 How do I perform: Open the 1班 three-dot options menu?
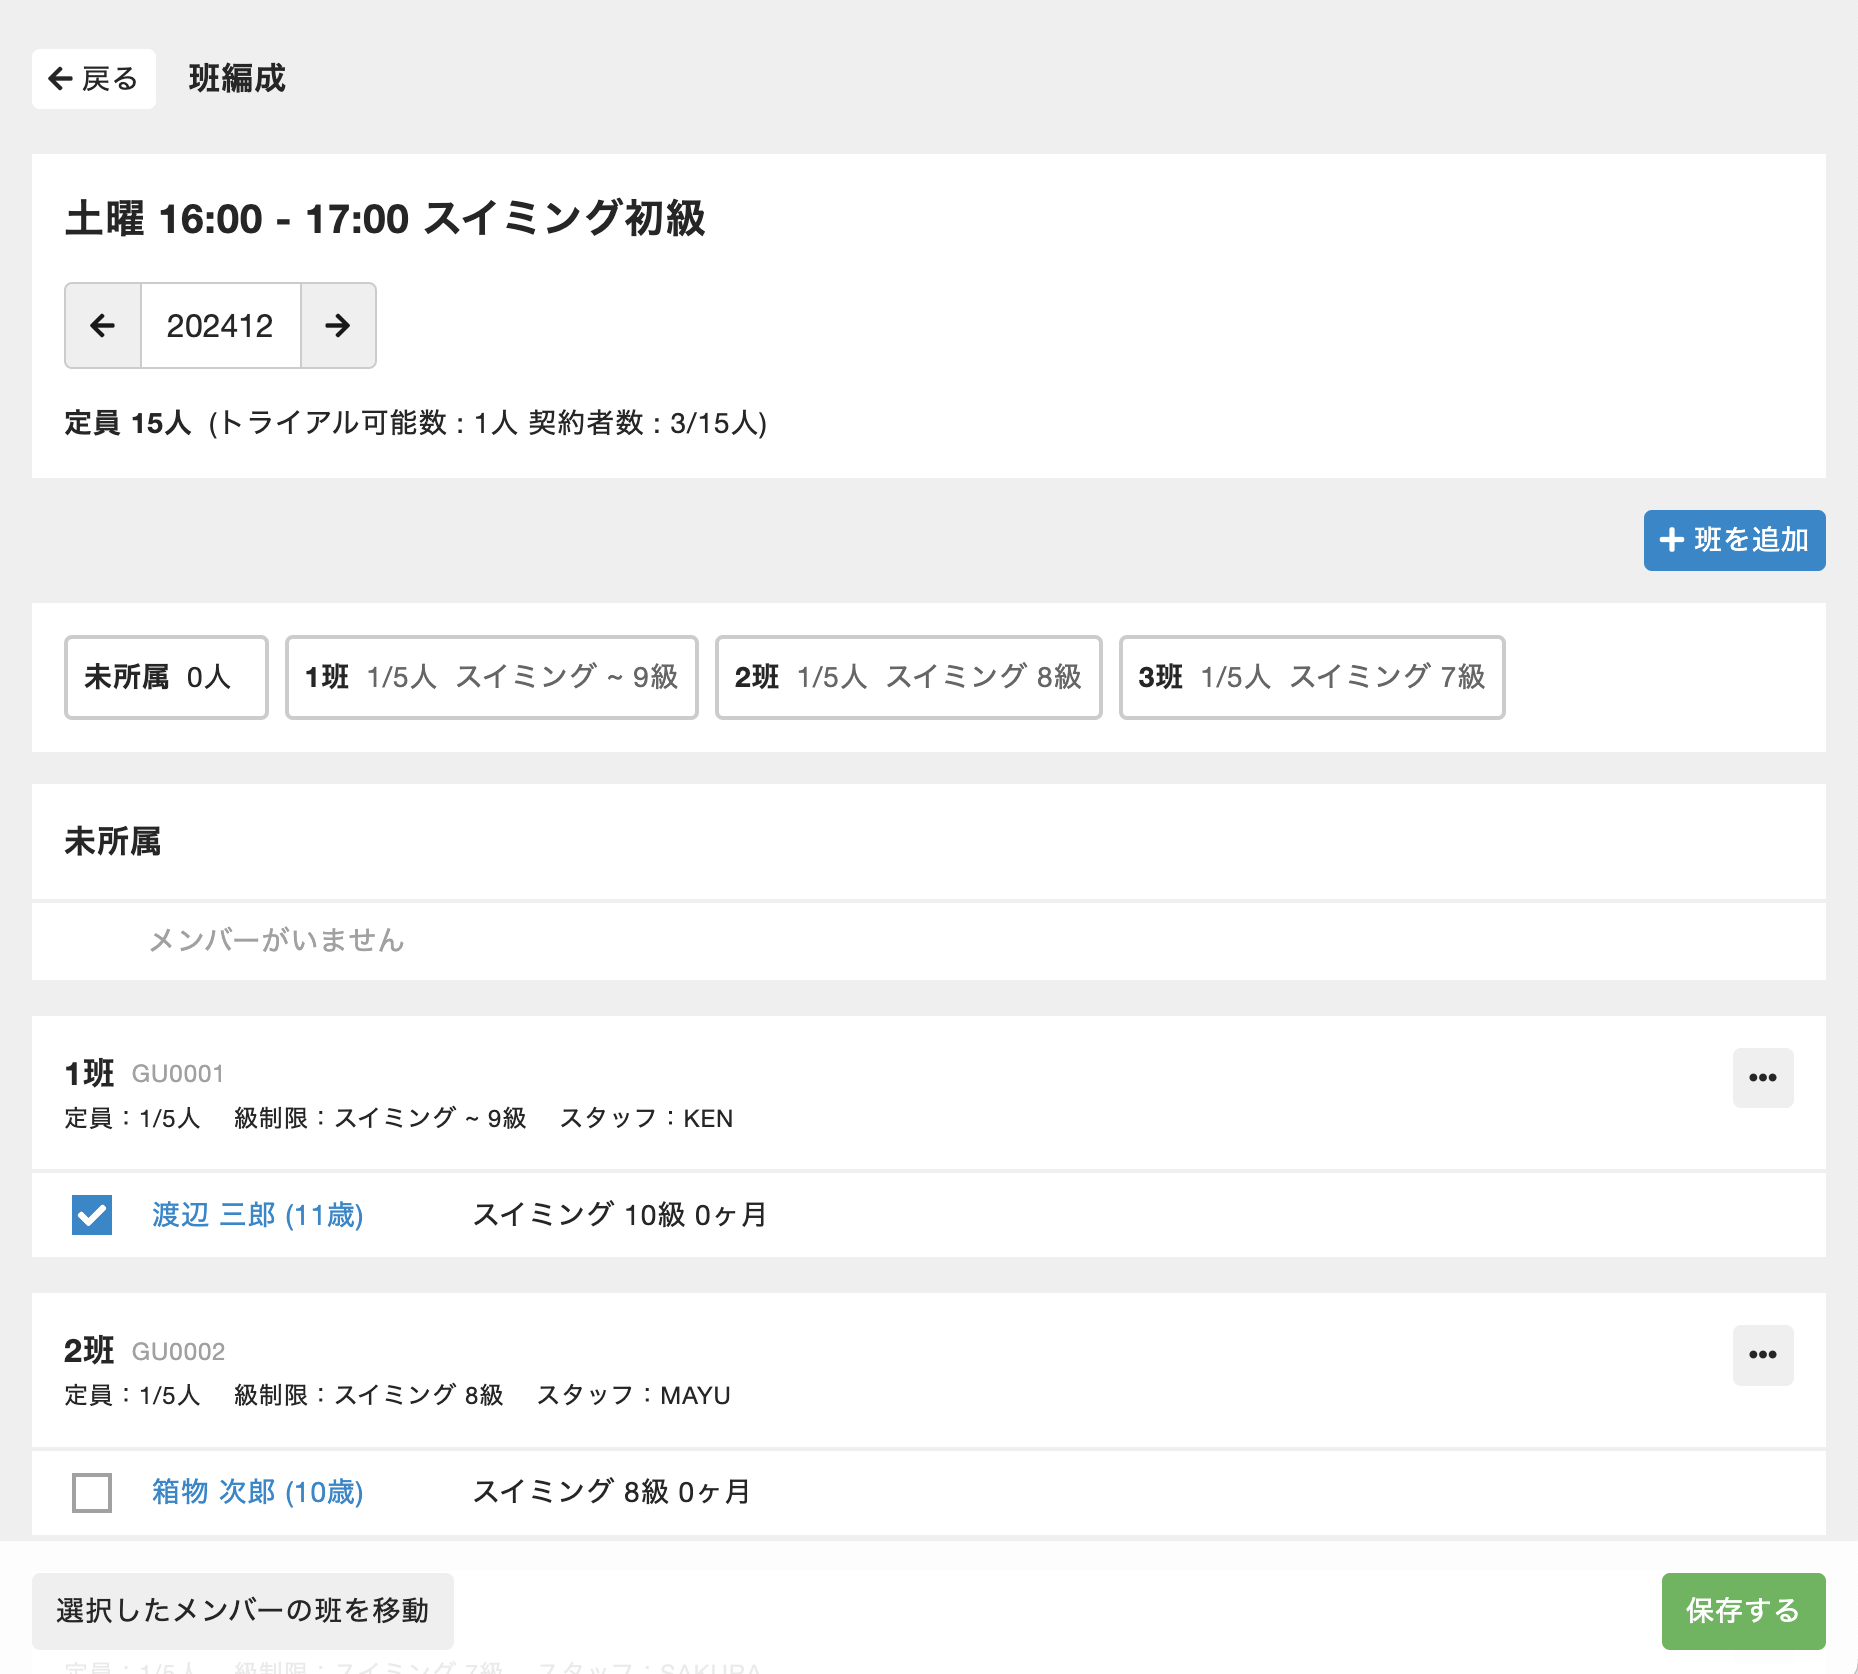(x=1762, y=1078)
